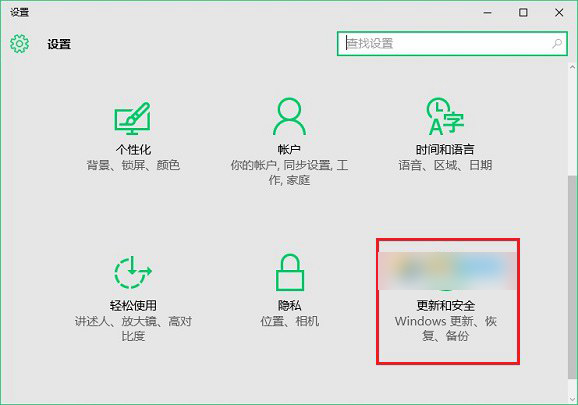The width and height of the screenshot is (578, 405).
Task: Click the 隐私 label
Action: point(289,306)
